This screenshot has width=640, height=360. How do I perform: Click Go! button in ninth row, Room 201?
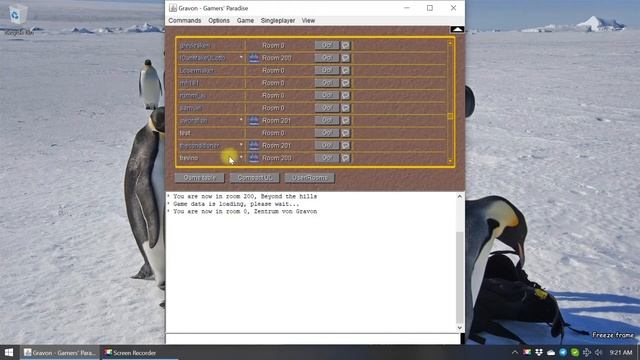coord(327,145)
